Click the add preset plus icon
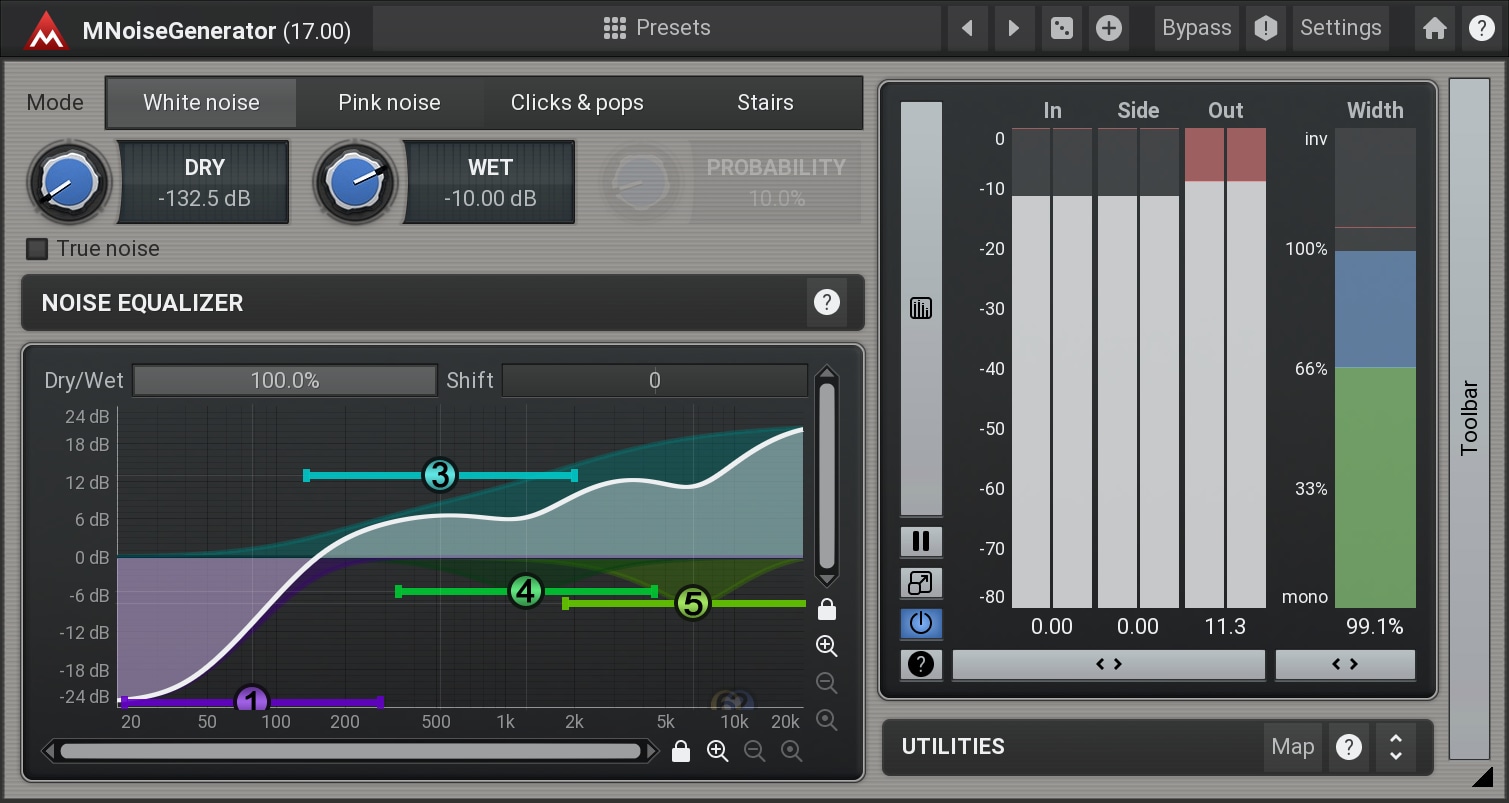 click(x=1108, y=28)
